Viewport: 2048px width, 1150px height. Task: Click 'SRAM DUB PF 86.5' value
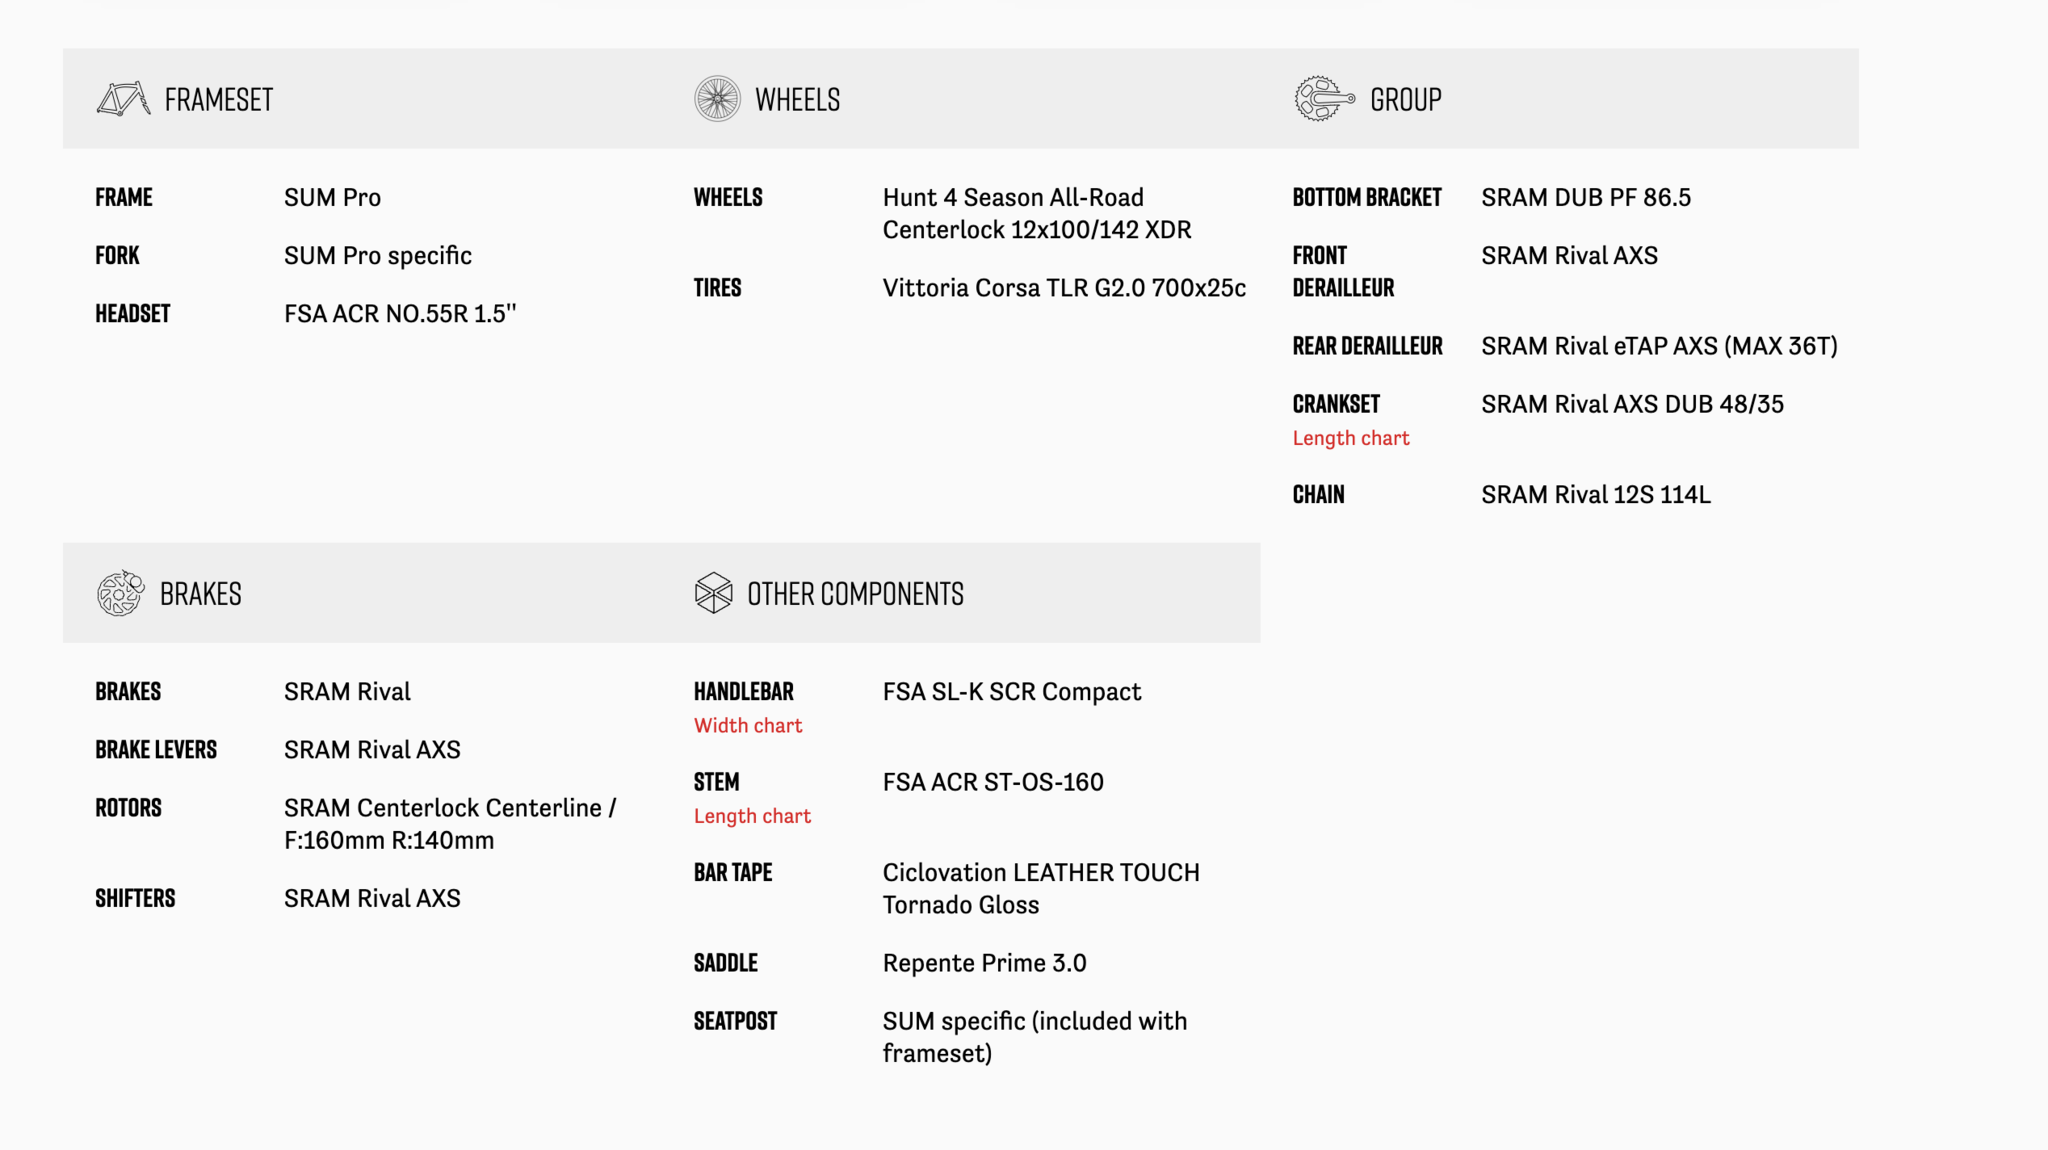coord(1586,197)
